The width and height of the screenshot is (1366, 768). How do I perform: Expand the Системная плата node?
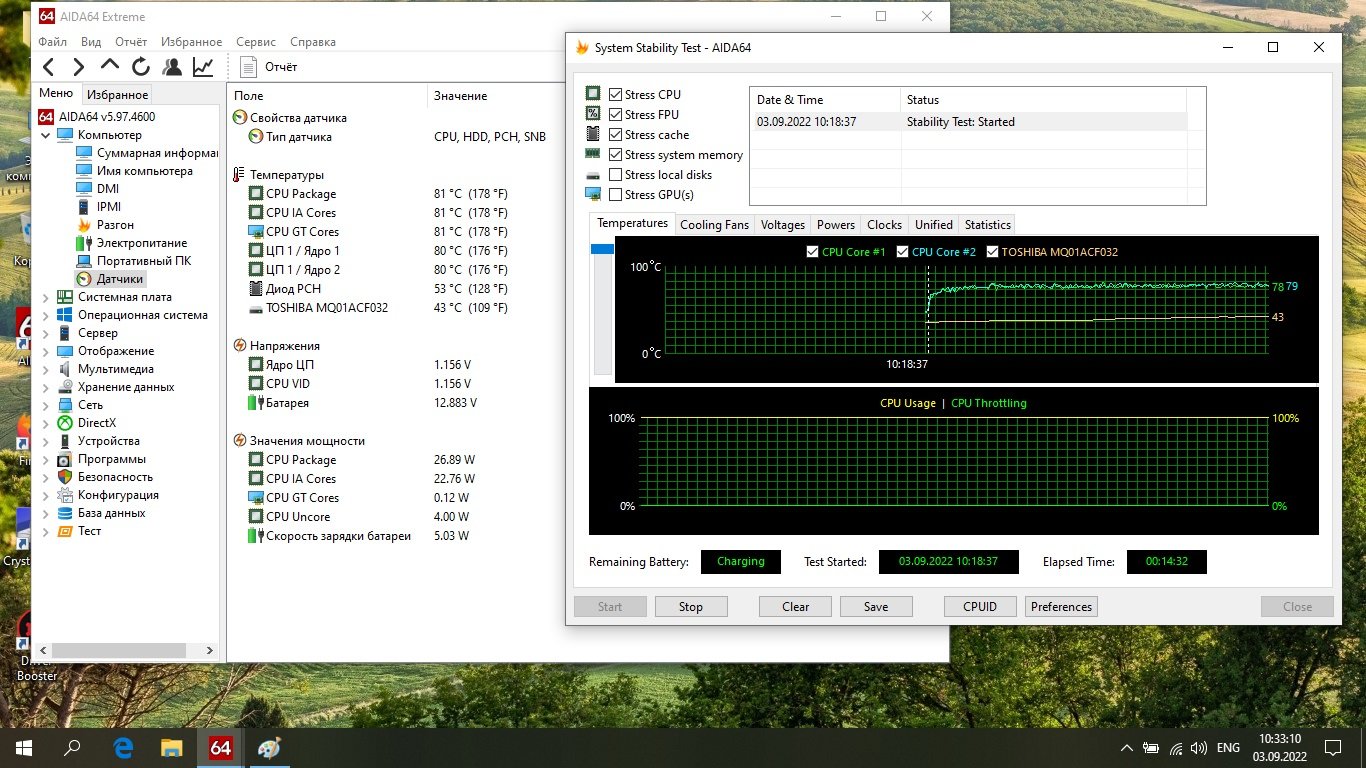(x=45, y=297)
